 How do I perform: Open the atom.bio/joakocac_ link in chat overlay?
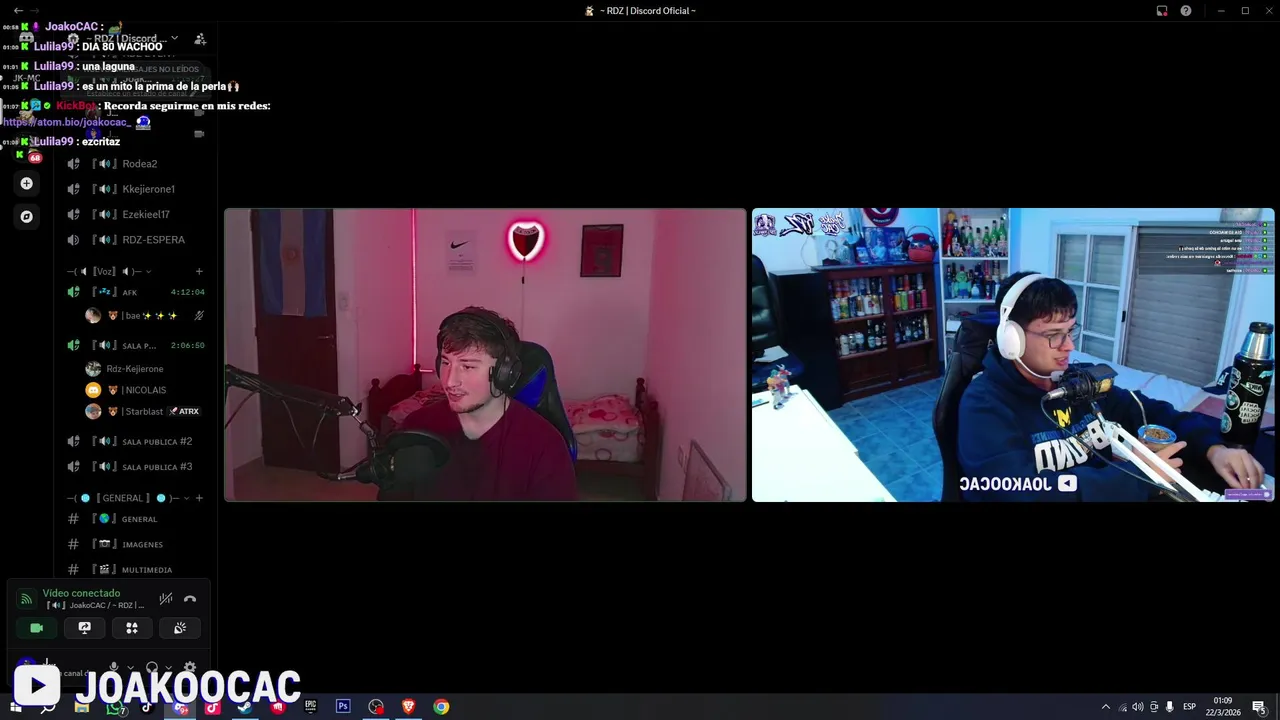66,122
